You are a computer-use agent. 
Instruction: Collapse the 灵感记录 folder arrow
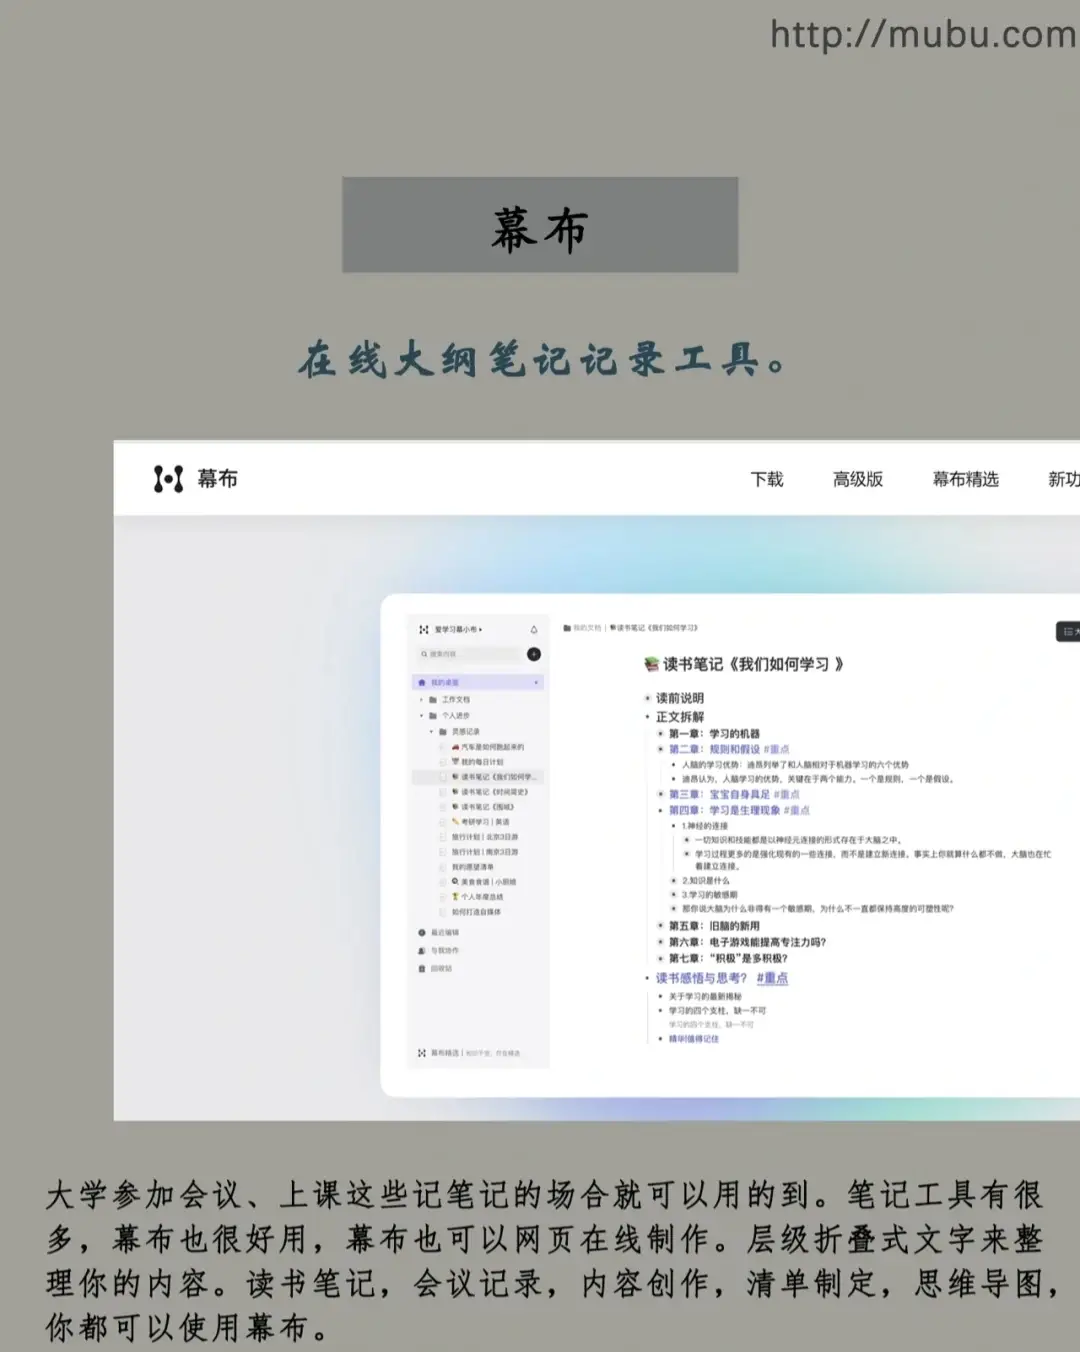click(432, 732)
